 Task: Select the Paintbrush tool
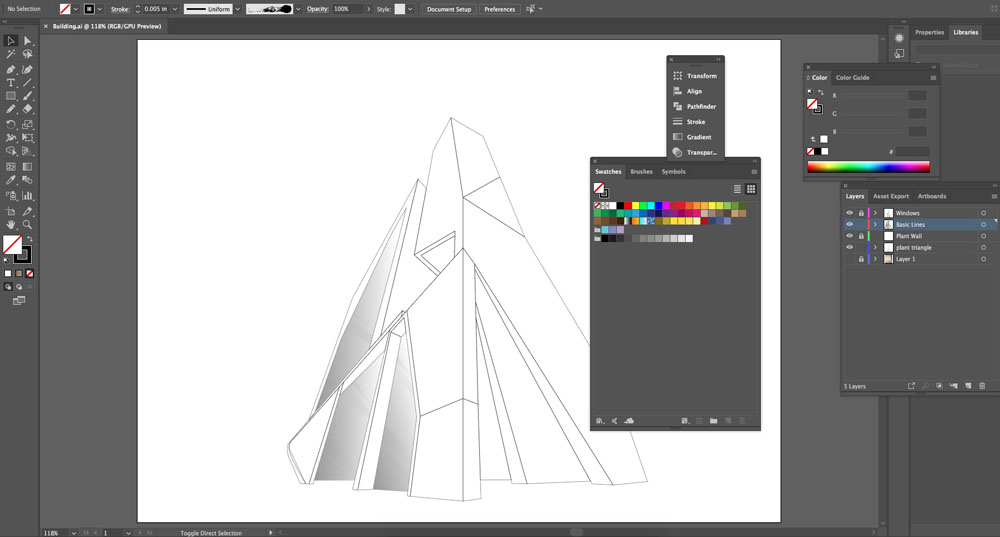point(27,96)
